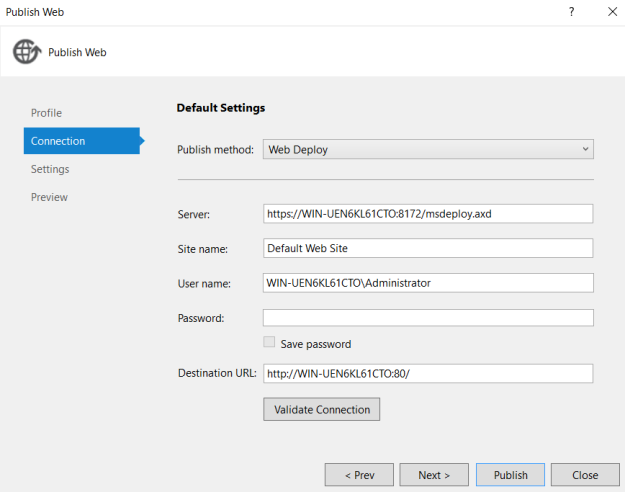
Task: Close the dialog with the X icon
Action: (611, 12)
